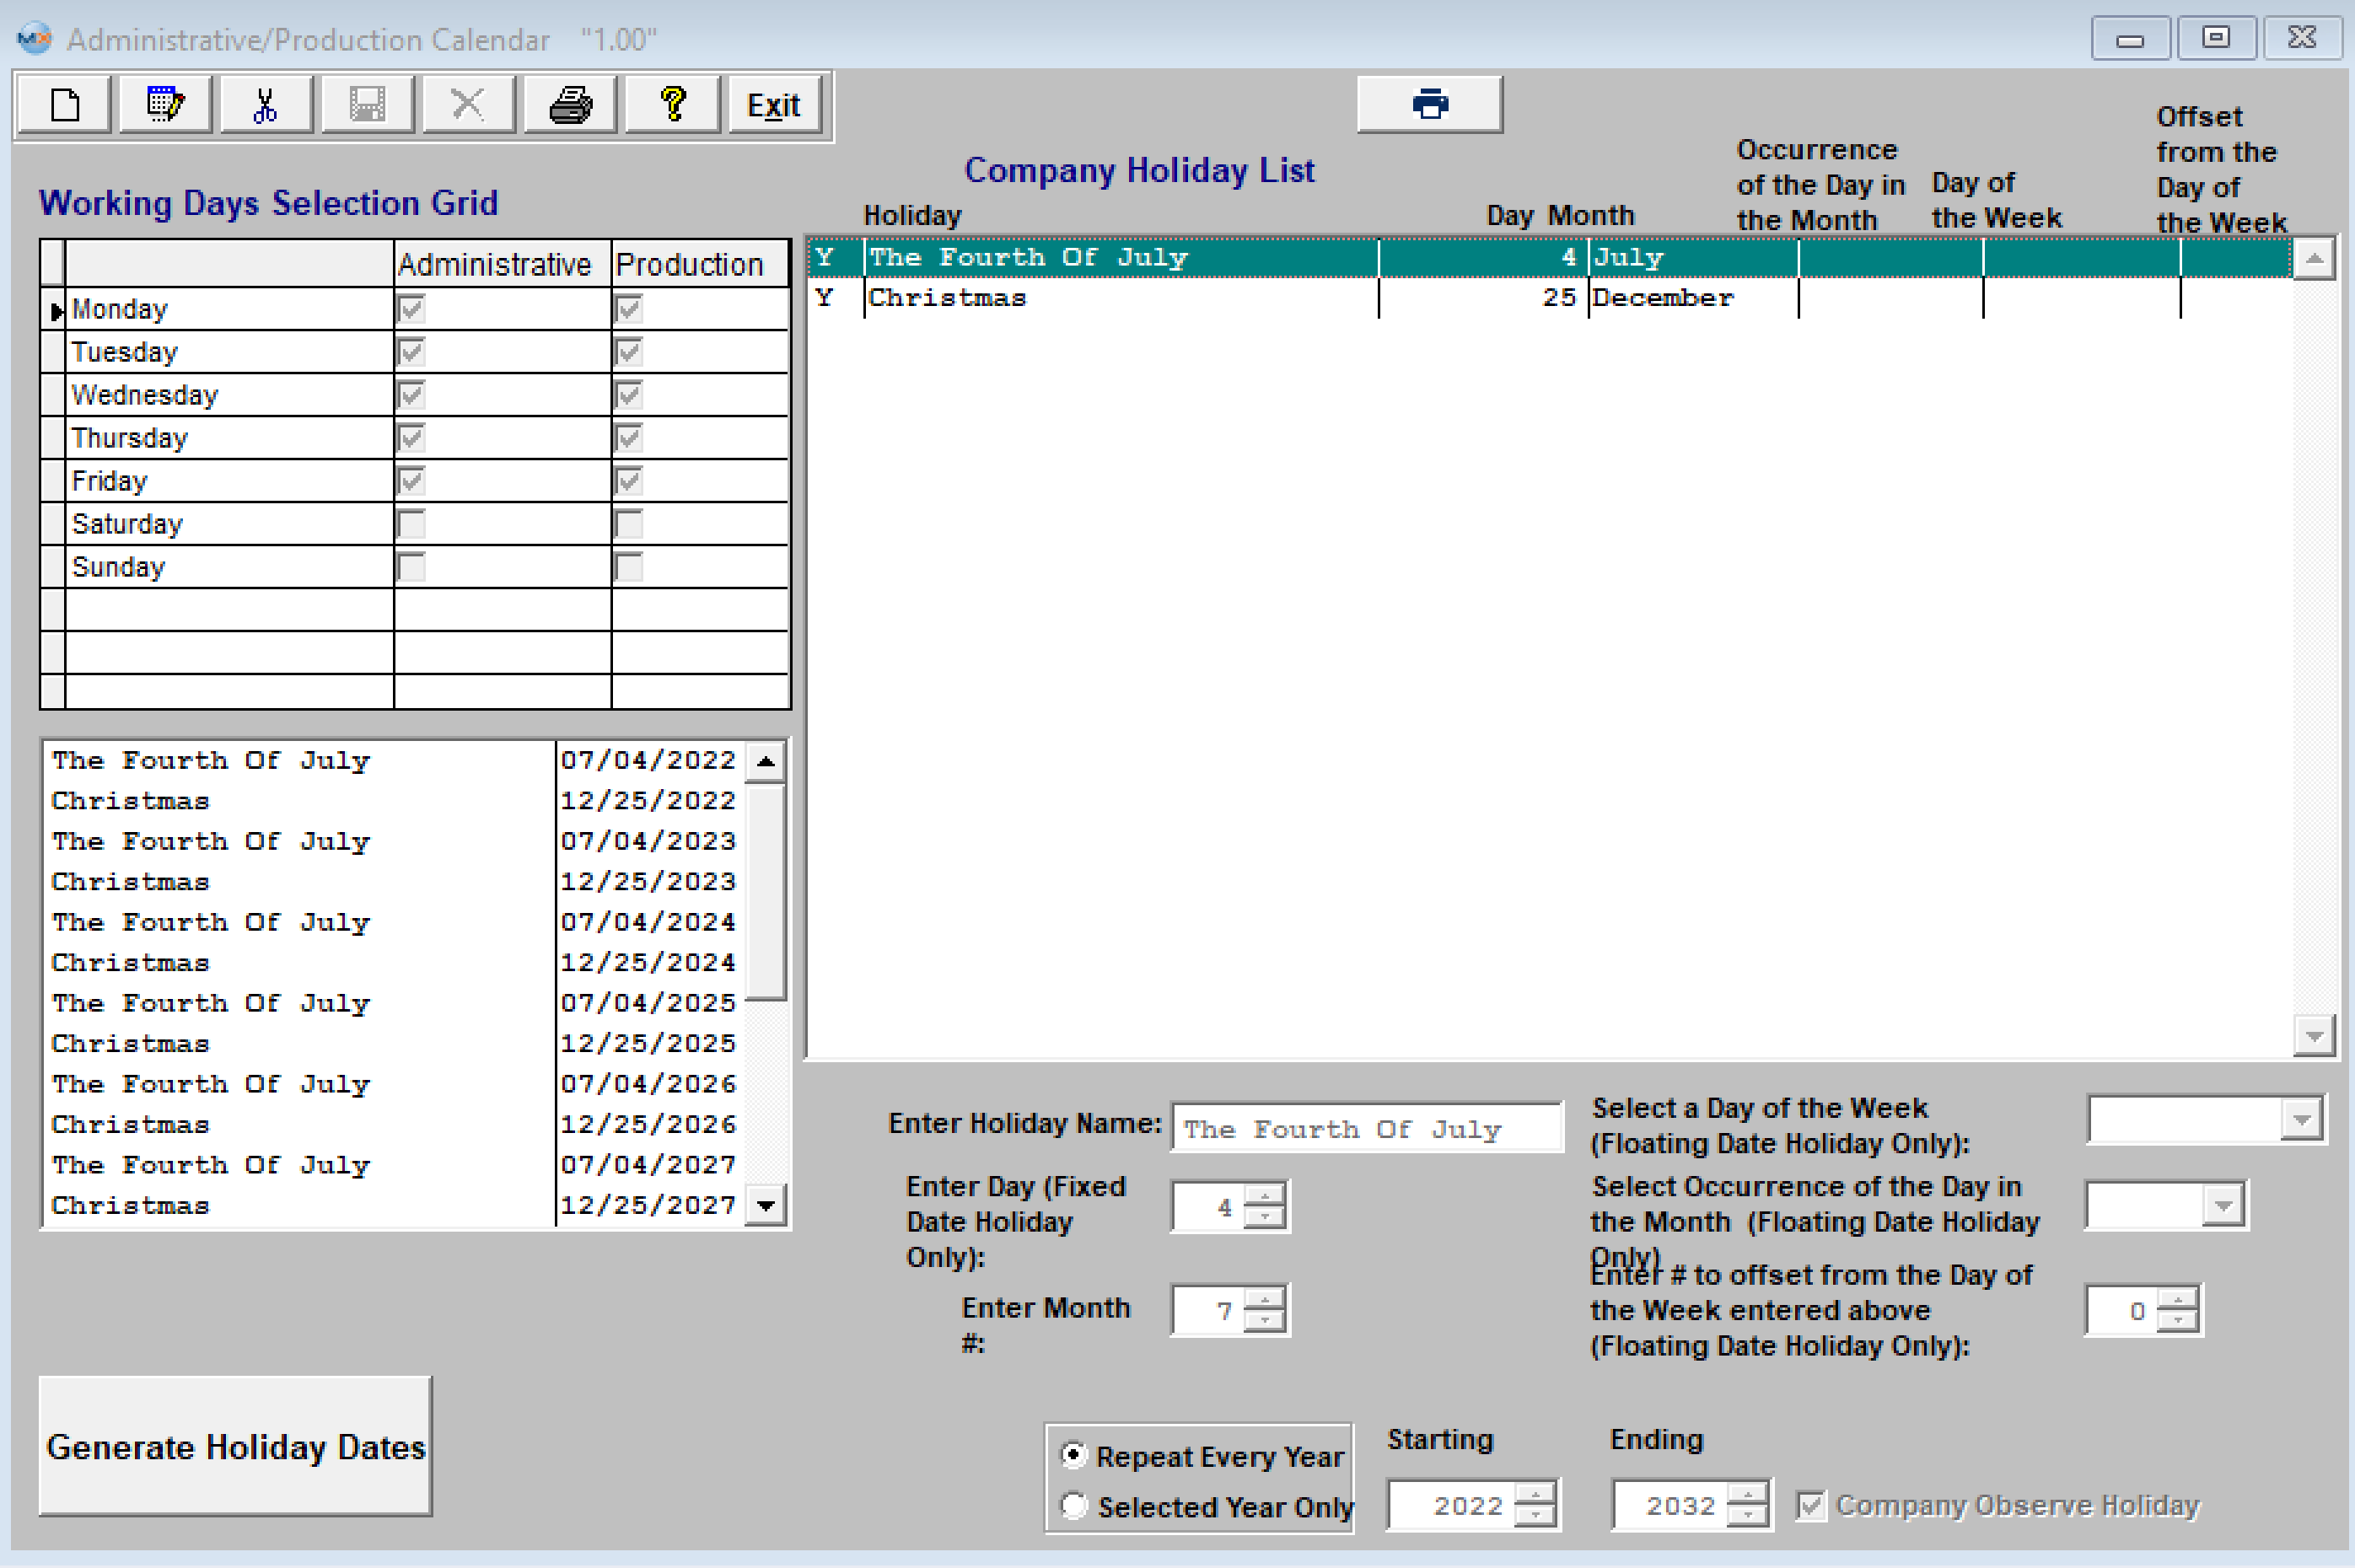
Task: Click the Enter Holiday Name field
Action: 1365,1129
